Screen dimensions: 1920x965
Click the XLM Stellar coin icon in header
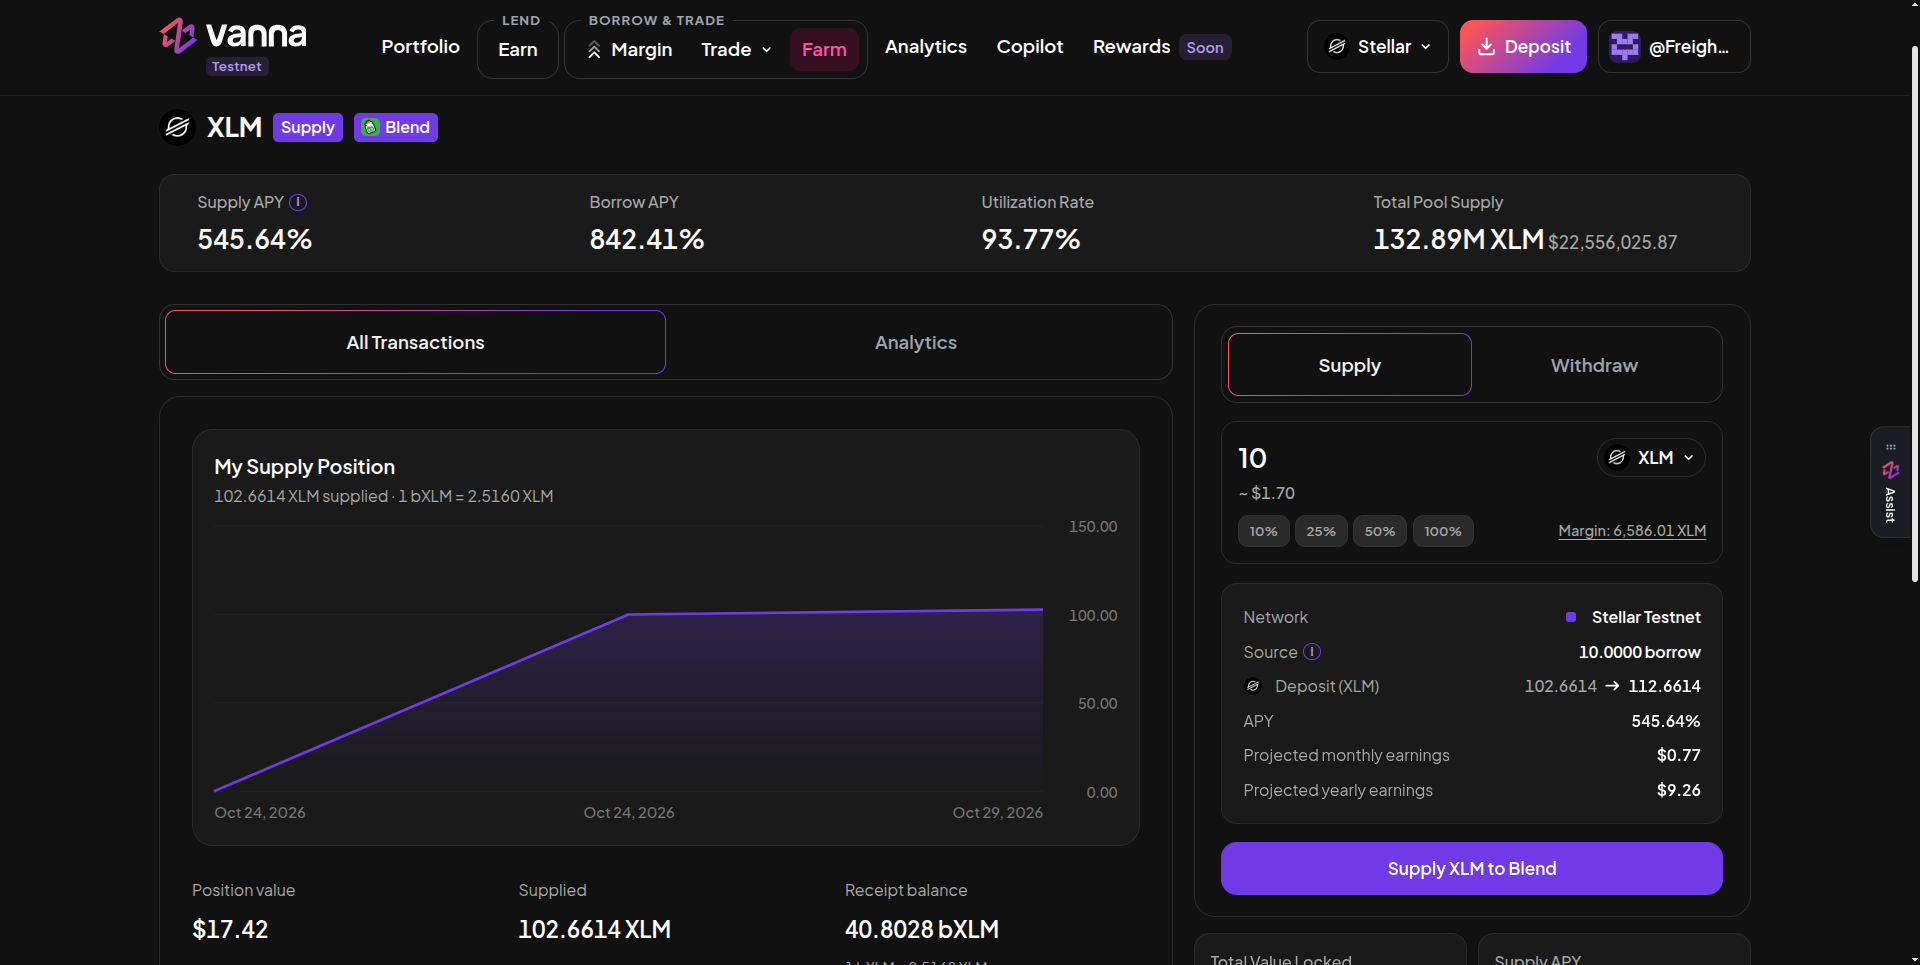[178, 127]
